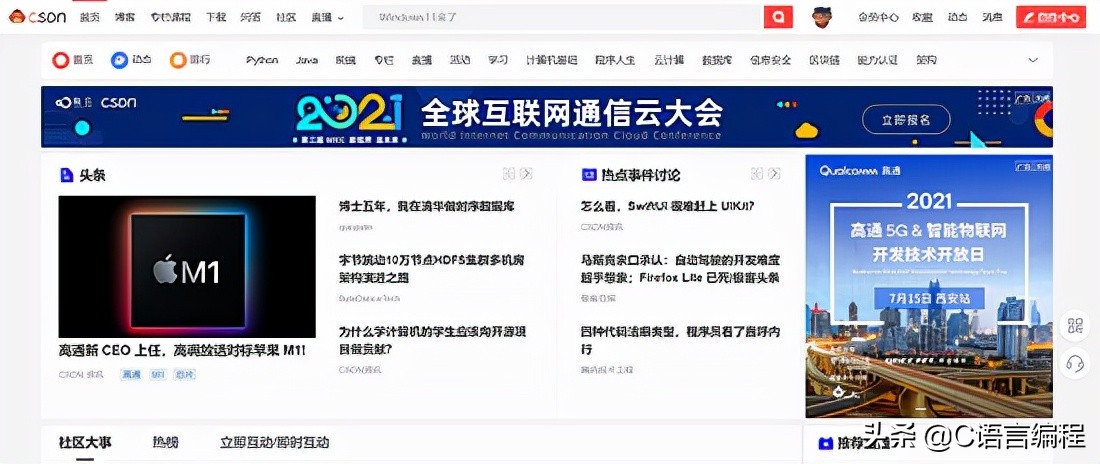The image size is (1100, 464).
Task: Show next 热点事件讨论 items
Action: point(774,173)
